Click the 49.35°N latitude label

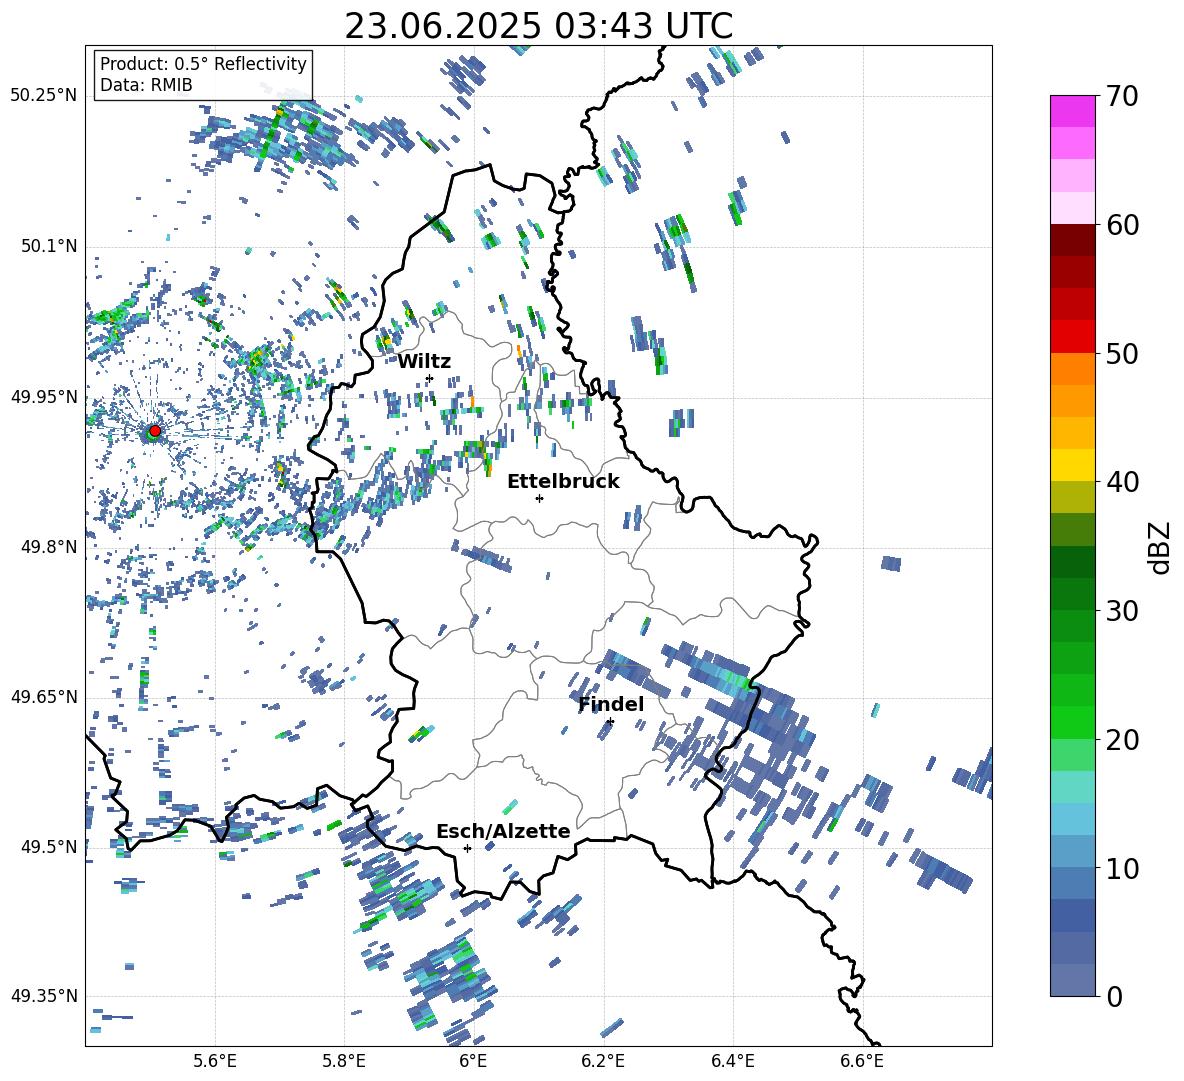44,996
